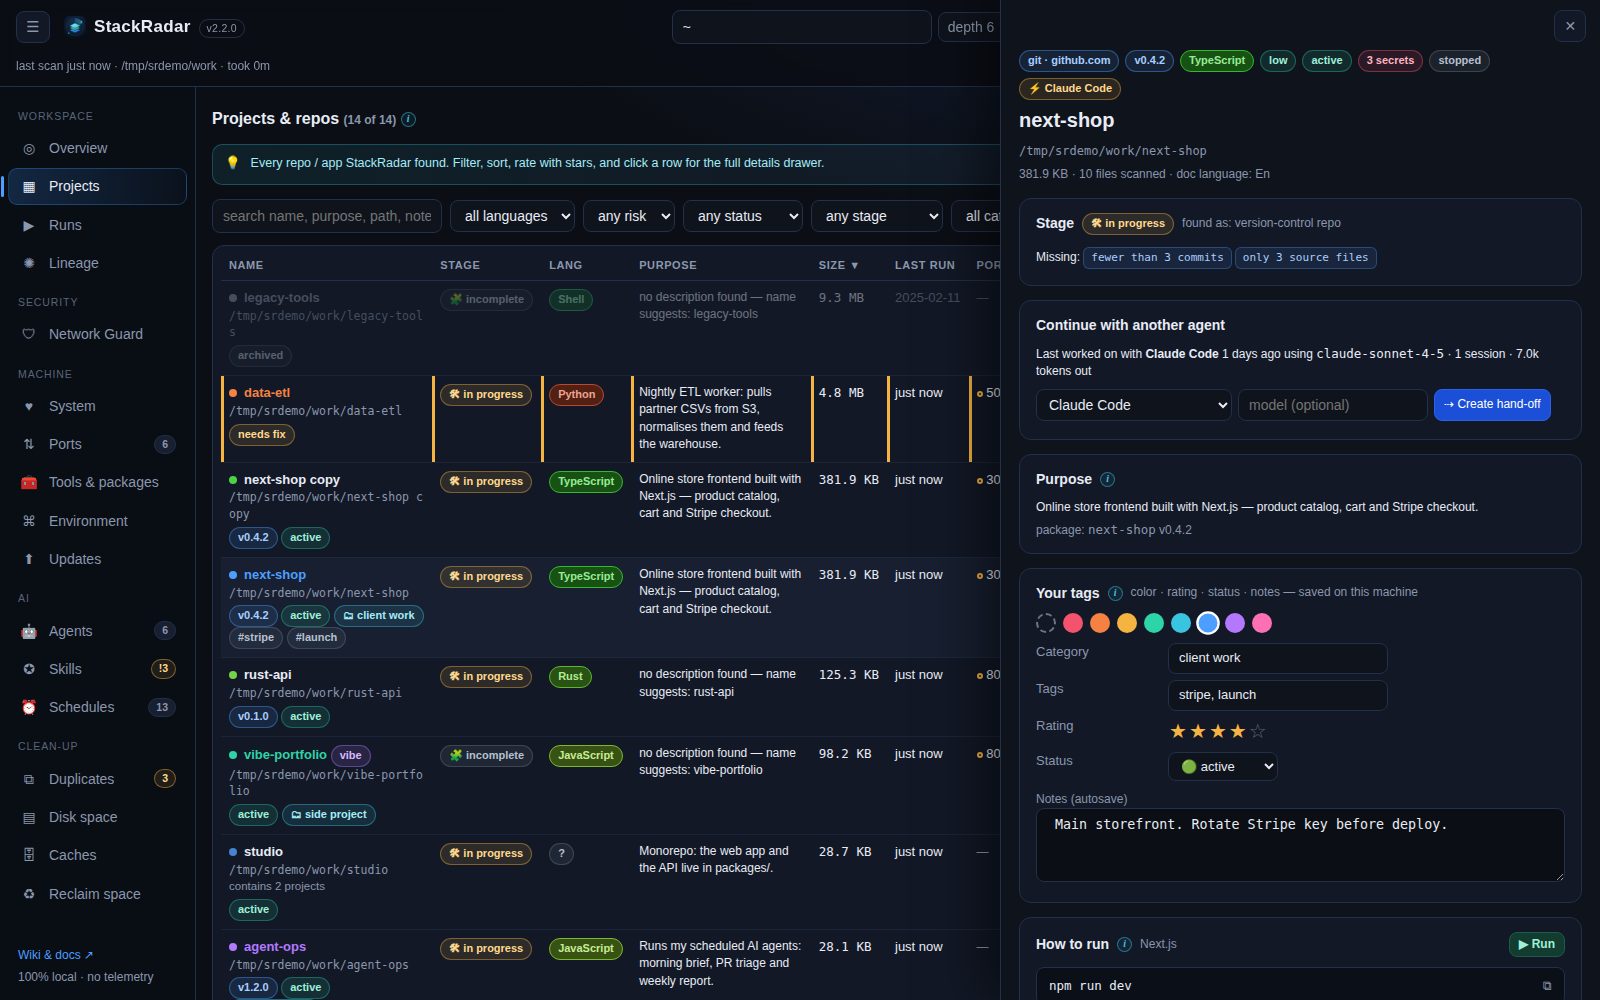Image resolution: width=1600 pixels, height=1000 pixels.
Task: Click info icon next to How to run
Action: [x=1124, y=944]
